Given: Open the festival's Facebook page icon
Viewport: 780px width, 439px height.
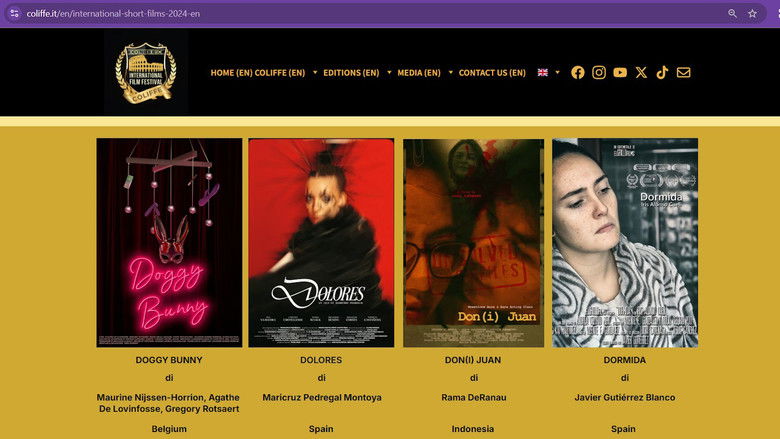Looking at the screenshot, I should tap(578, 72).
